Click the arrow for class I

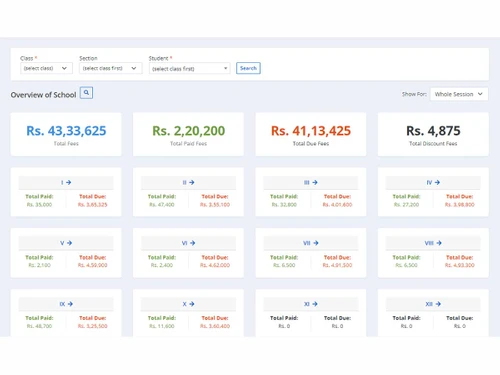coord(69,182)
